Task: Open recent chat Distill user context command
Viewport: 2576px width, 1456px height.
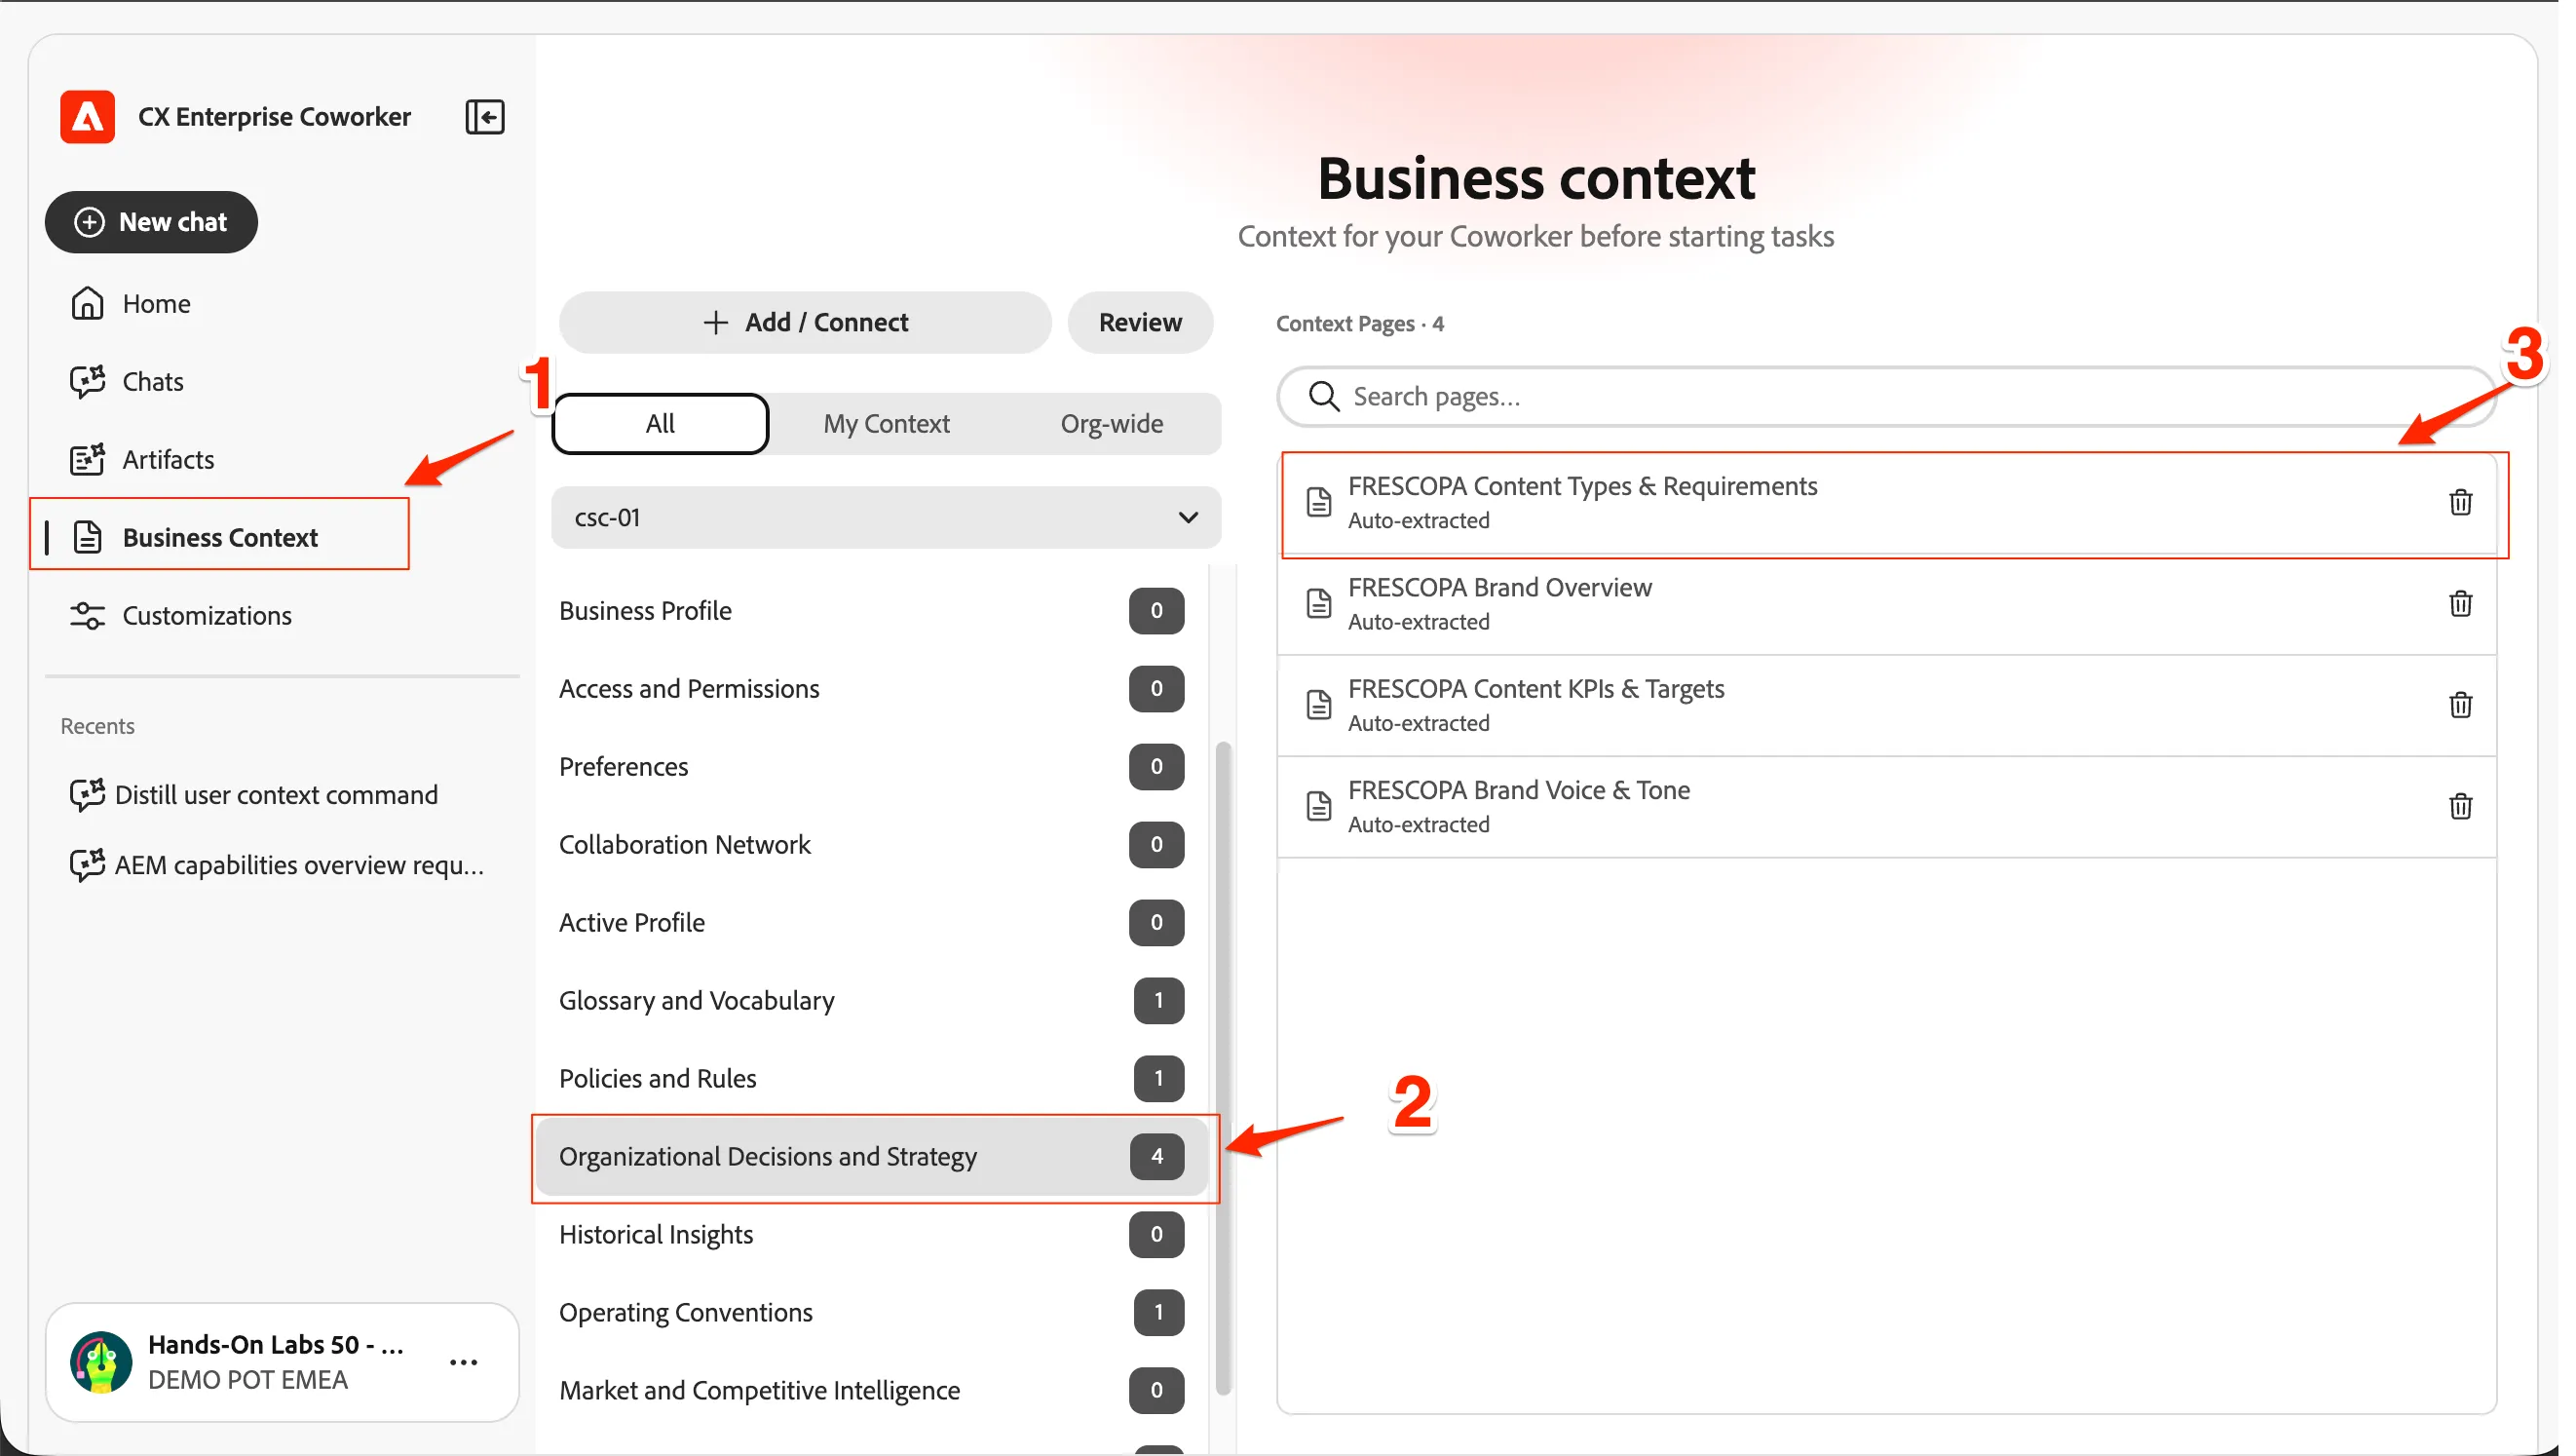Action: tap(282, 794)
